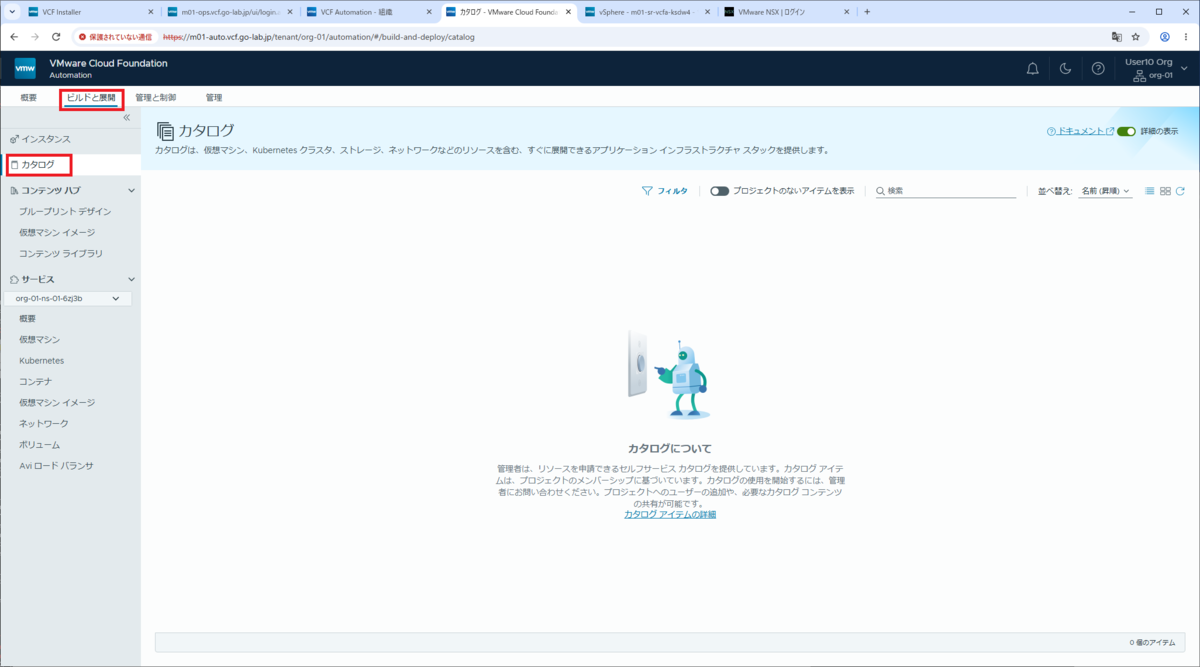1200x667 pixels.
Task: Switch to grid card view icon
Action: tap(1165, 191)
